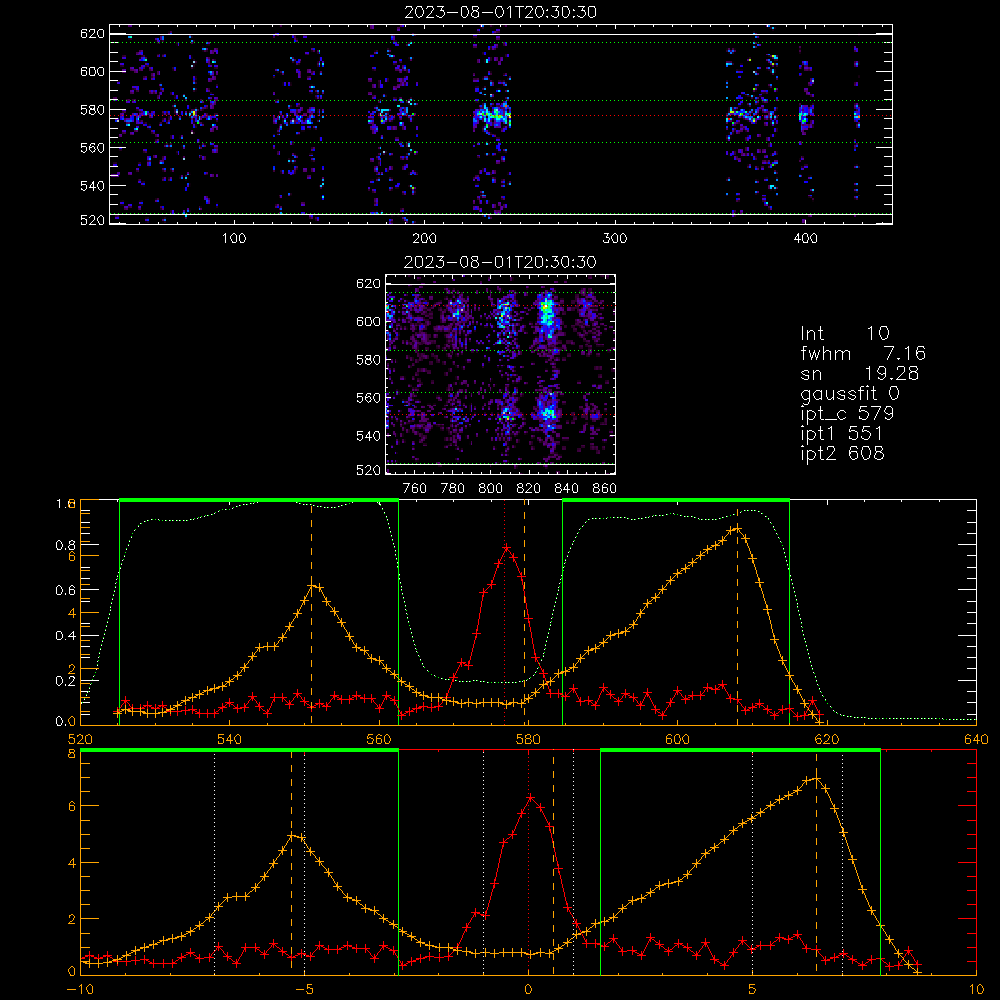Image resolution: width=1000 pixels, height=1000 pixels.
Task: Click the '860' tick label under the middle image
Action: 604,489
